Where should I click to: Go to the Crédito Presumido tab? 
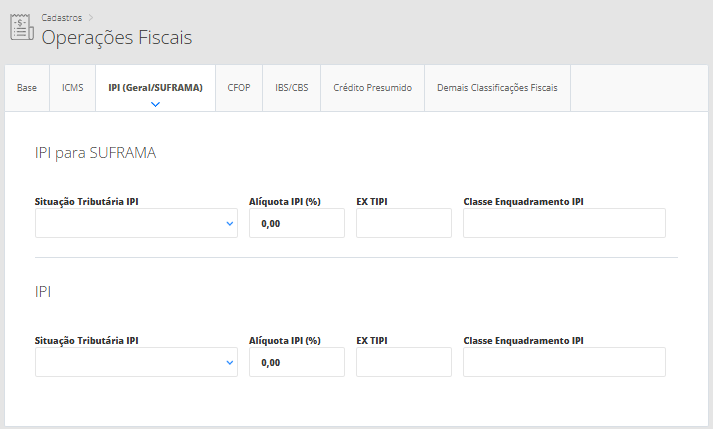click(x=372, y=88)
